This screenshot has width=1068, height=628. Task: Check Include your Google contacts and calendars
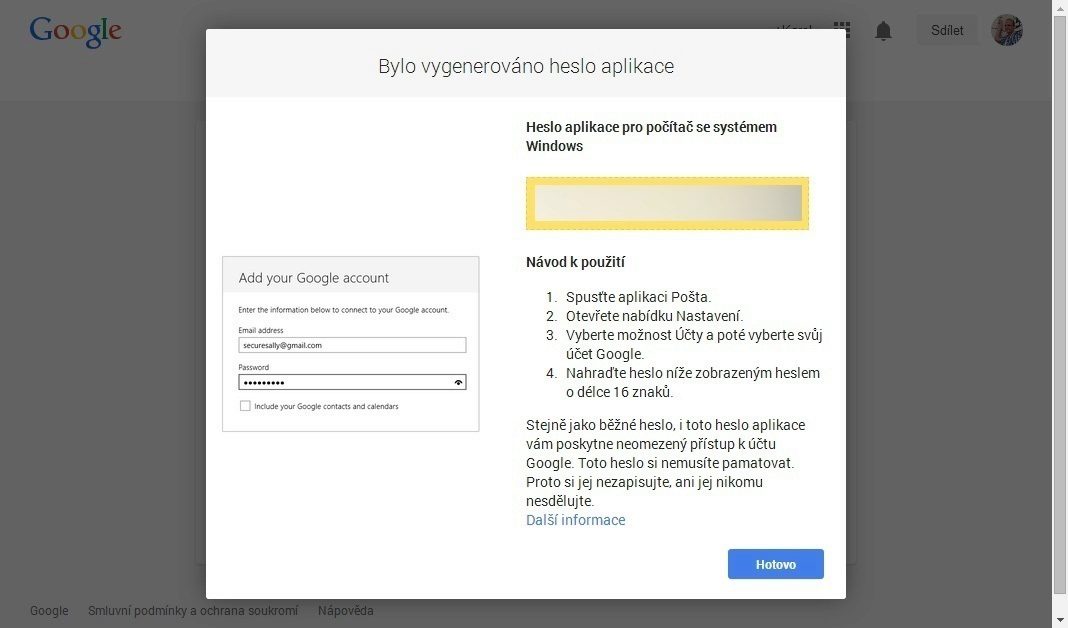coord(245,406)
